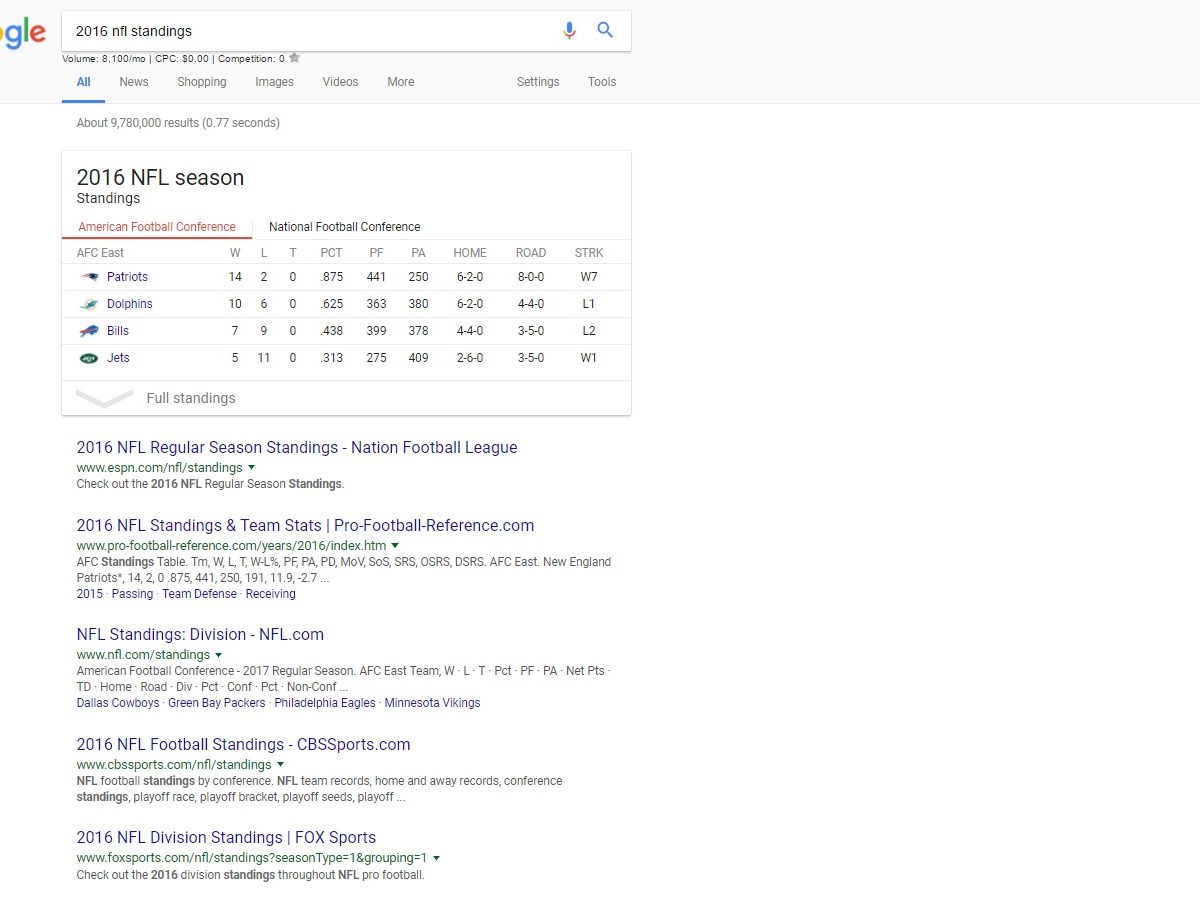The height and width of the screenshot is (909, 1200).
Task: Open the Tools menu
Action: tap(602, 82)
